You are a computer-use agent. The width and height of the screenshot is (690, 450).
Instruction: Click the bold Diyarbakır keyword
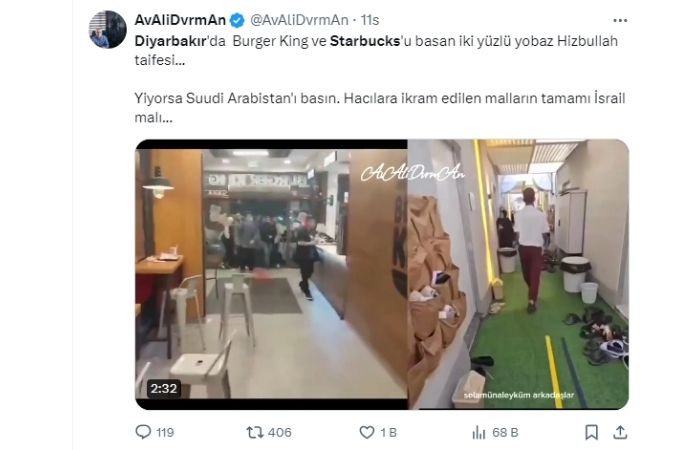coord(170,41)
